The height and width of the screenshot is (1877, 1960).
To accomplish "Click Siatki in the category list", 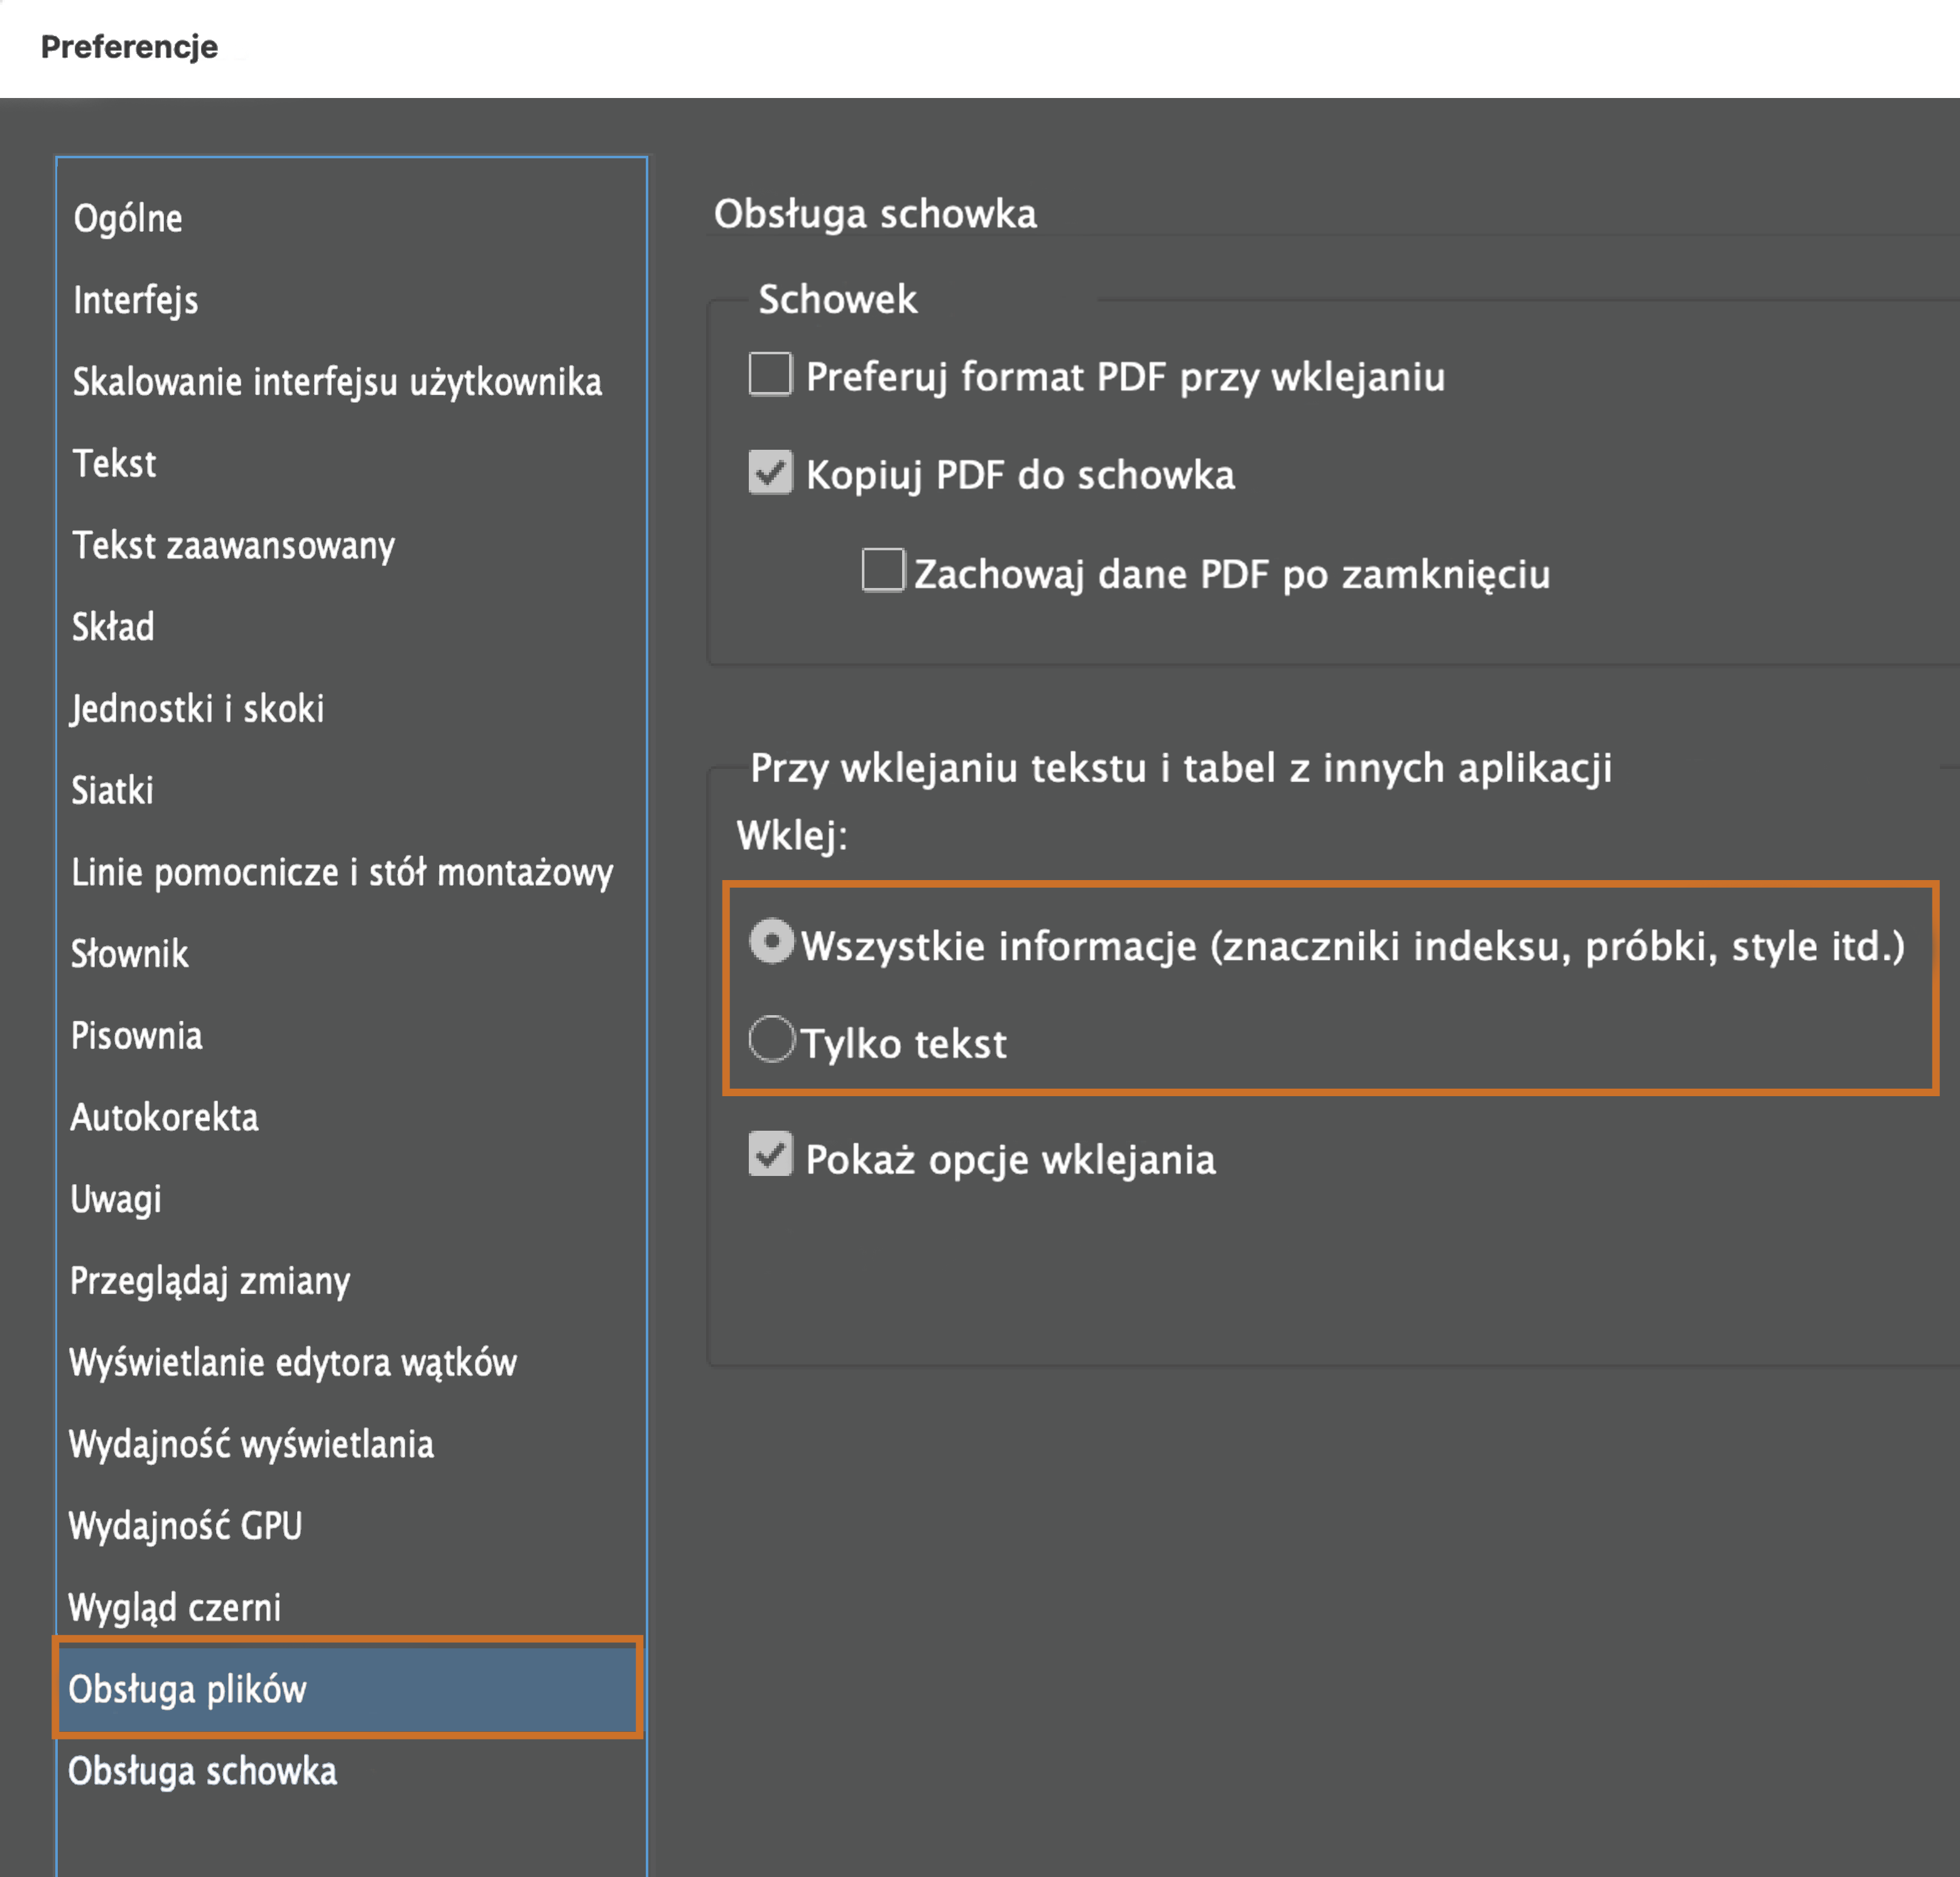I will (112, 791).
